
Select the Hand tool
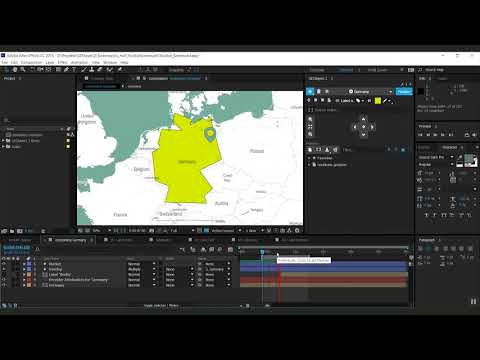(x=15, y=70)
